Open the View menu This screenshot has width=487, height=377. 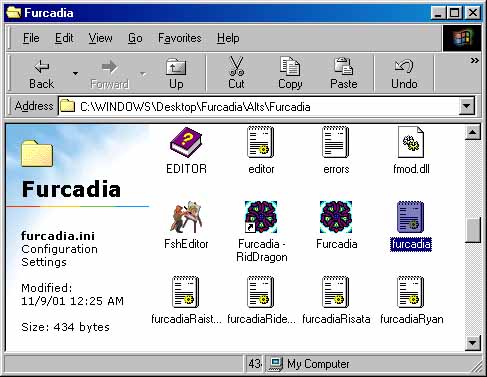[100, 38]
